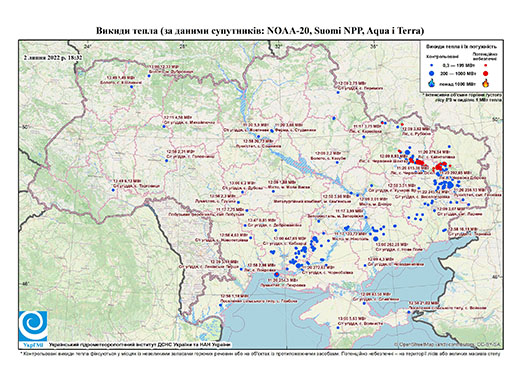Click the 200 — 1000 МВт legend label
The width and height of the screenshot is (520, 368).
[x=459, y=73]
